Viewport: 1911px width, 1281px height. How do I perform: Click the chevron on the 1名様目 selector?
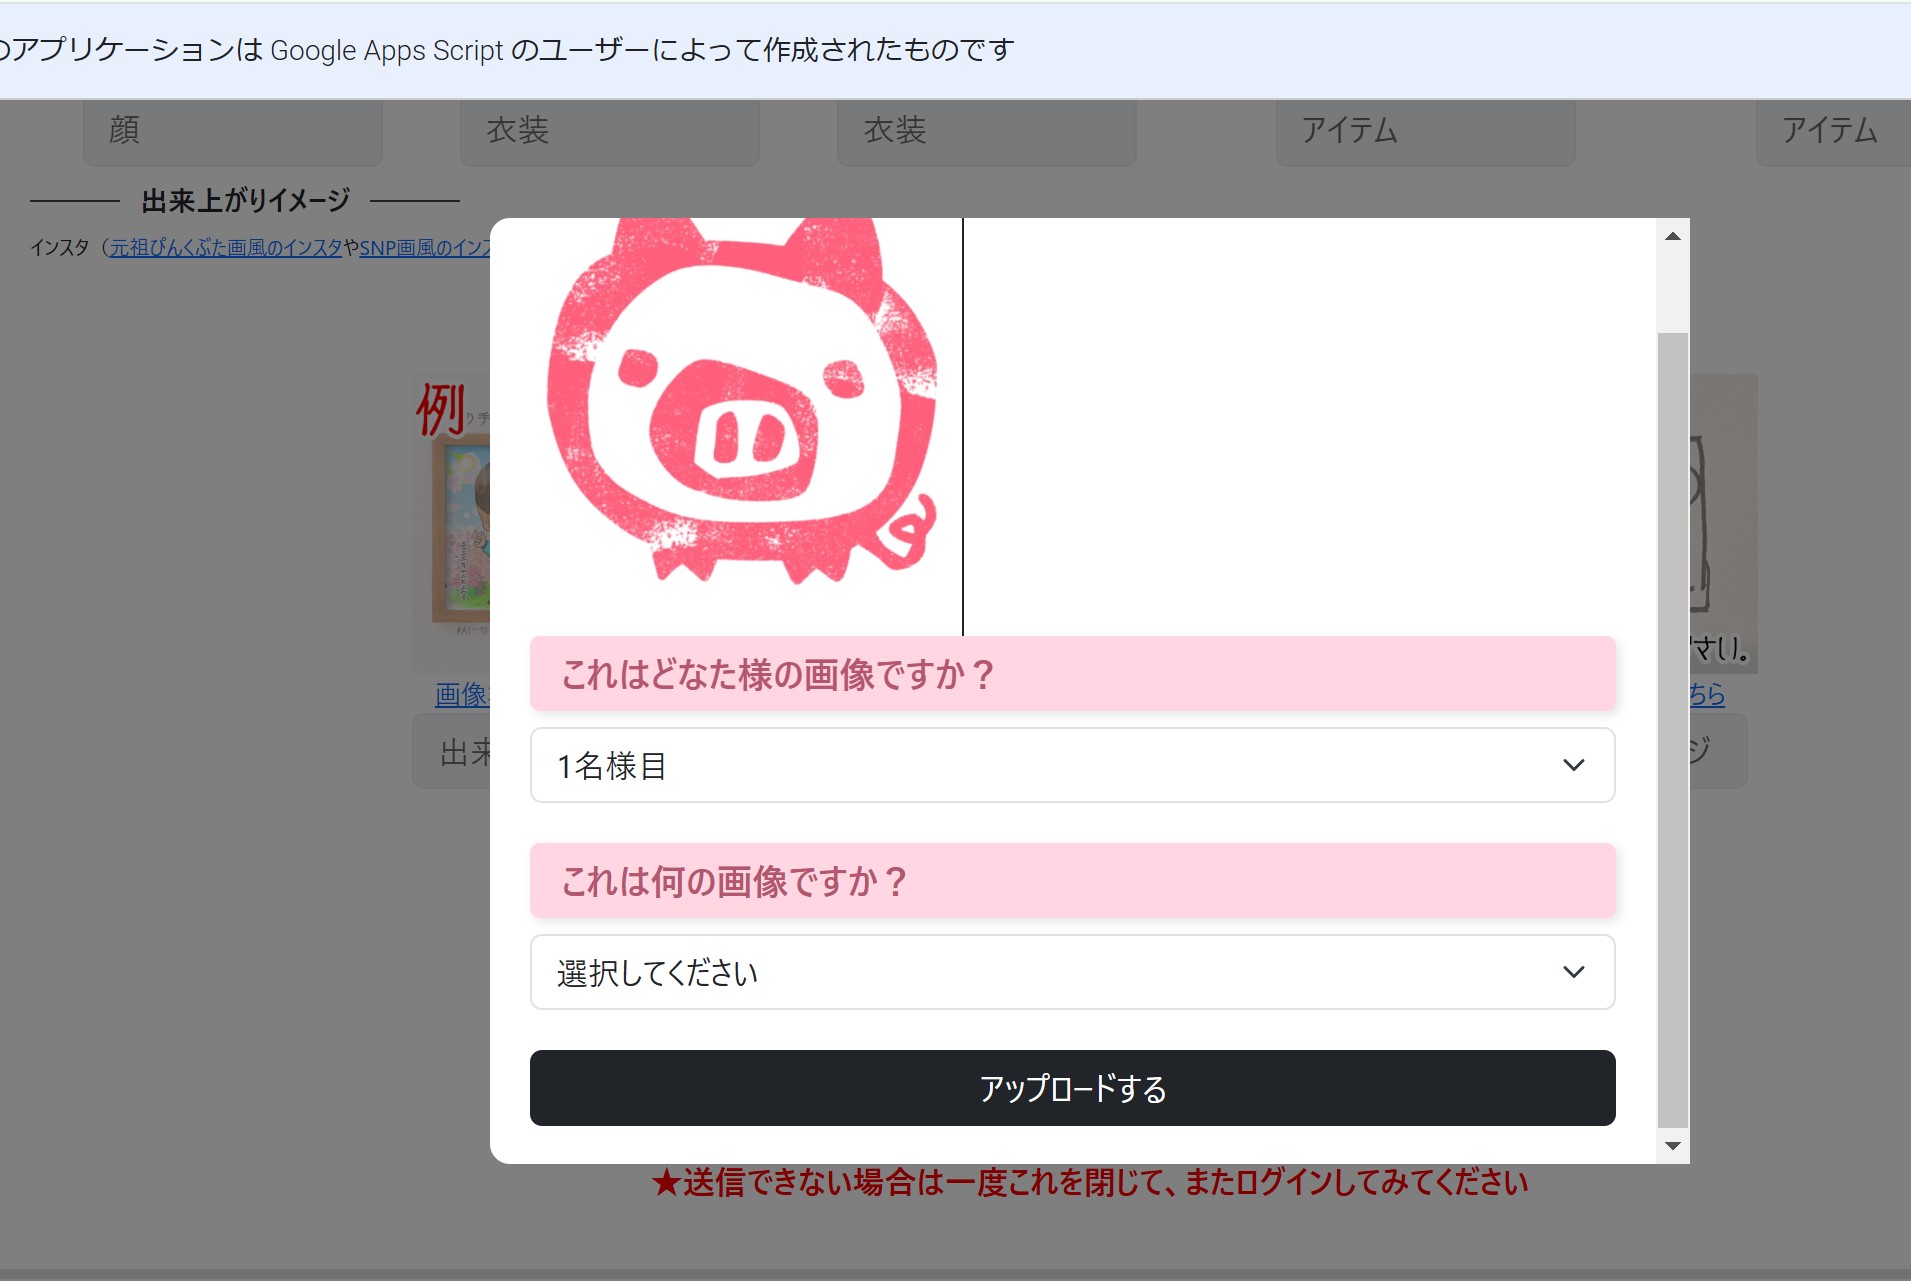(1573, 766)
